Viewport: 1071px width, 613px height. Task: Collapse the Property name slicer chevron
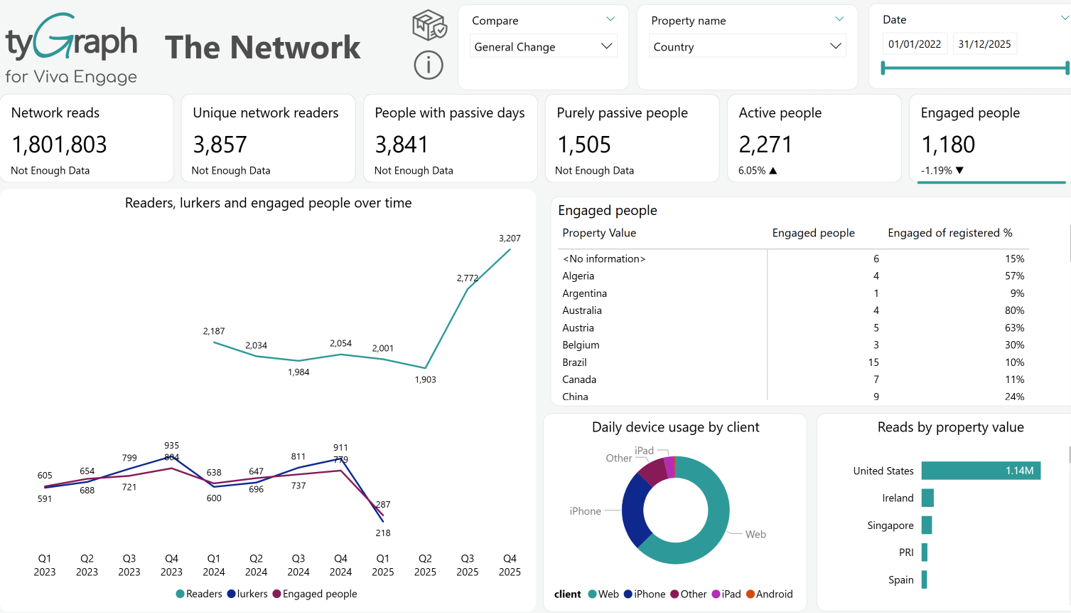coord(839,19)
